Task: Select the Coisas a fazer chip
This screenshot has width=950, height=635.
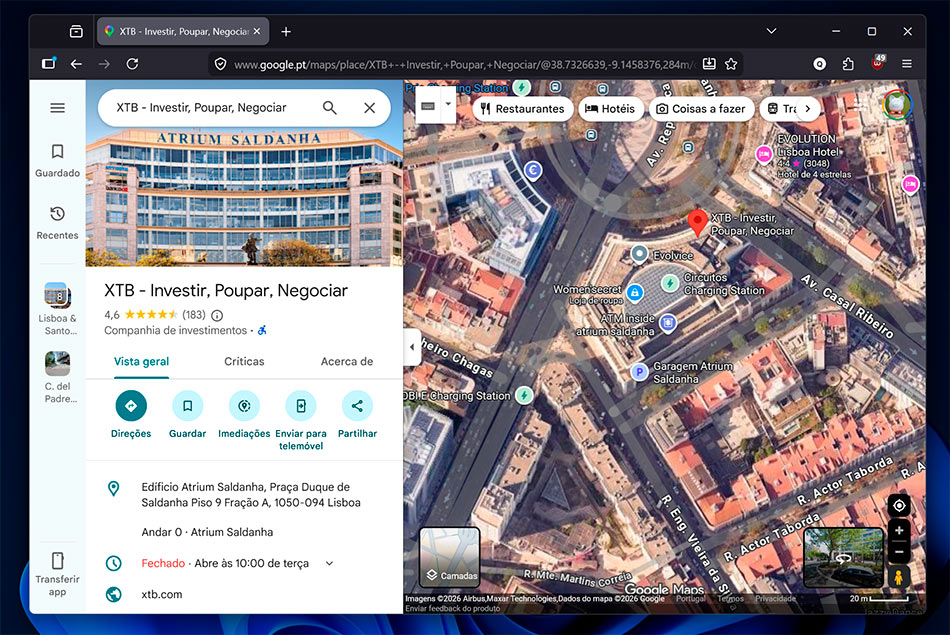Action: 701,109
